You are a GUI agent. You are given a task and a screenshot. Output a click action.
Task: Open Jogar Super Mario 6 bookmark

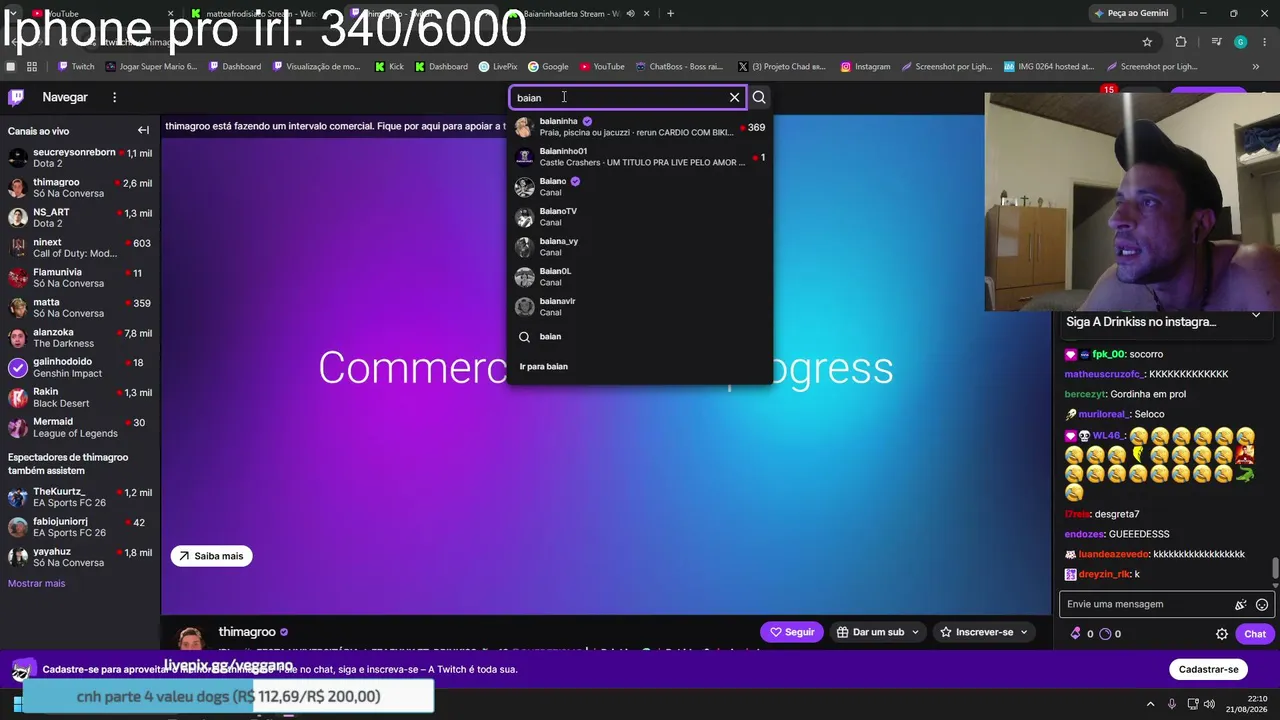(x=152, y=67)
